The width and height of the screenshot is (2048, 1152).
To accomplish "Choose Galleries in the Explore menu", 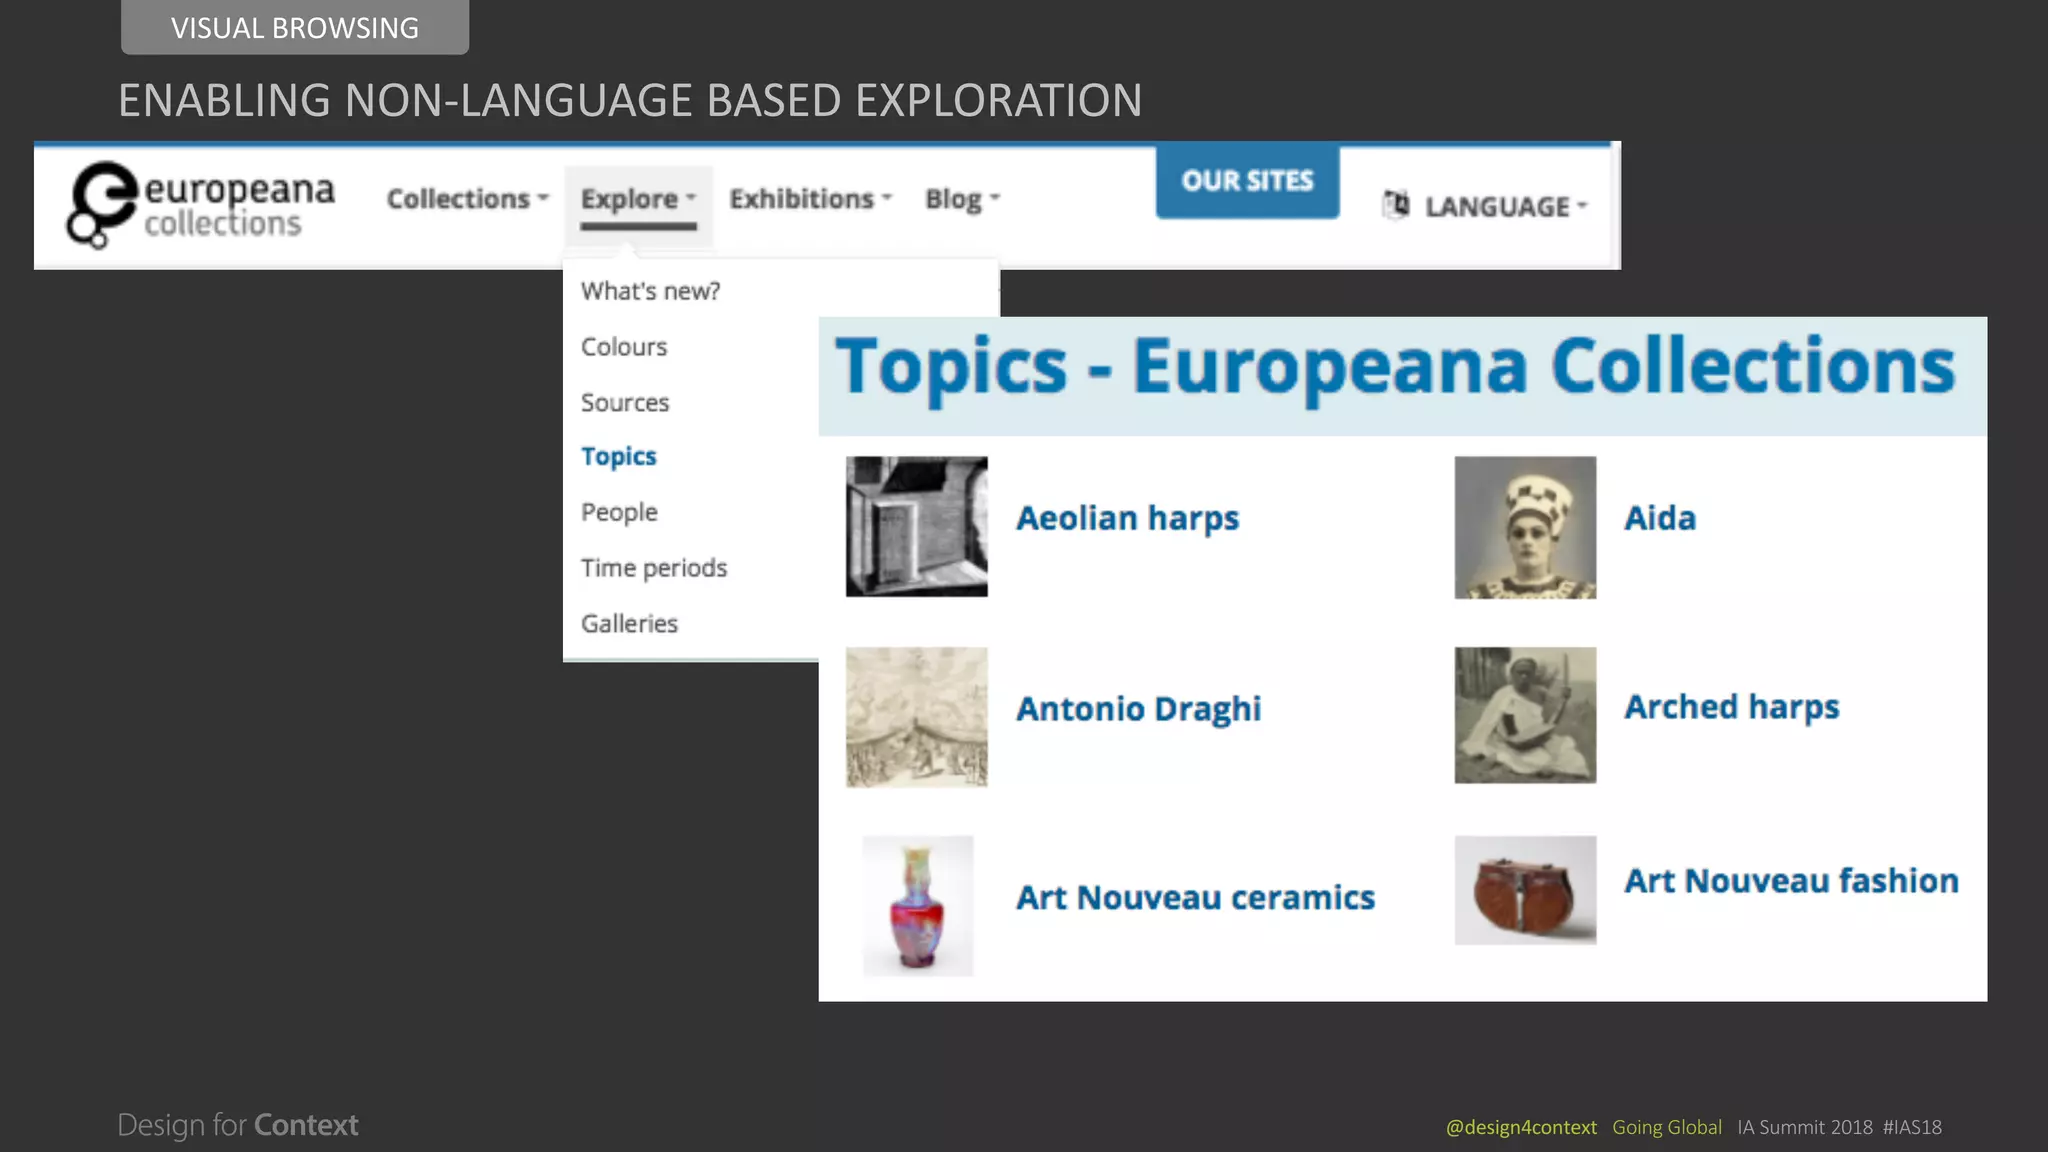I will [x=629, y=623].
